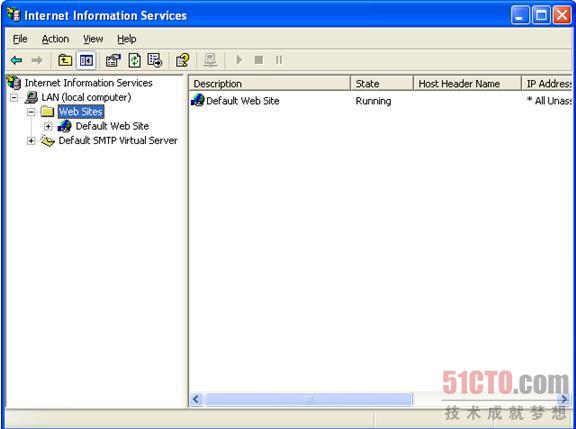Image resolution: width=576 pixels, height=429 pixels.
Task: Click Default Web Site list globe icon
Action: coord(198,100)
